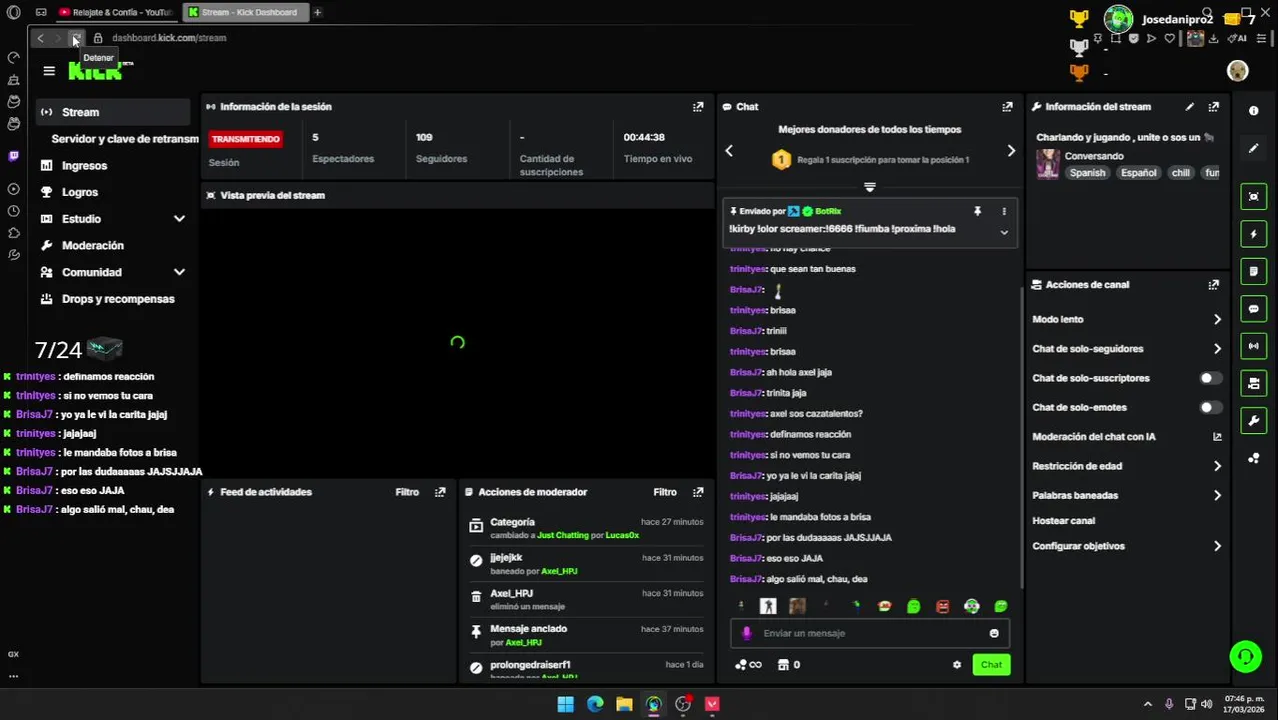Click the green support headset button

click(x=1245, y=656)
